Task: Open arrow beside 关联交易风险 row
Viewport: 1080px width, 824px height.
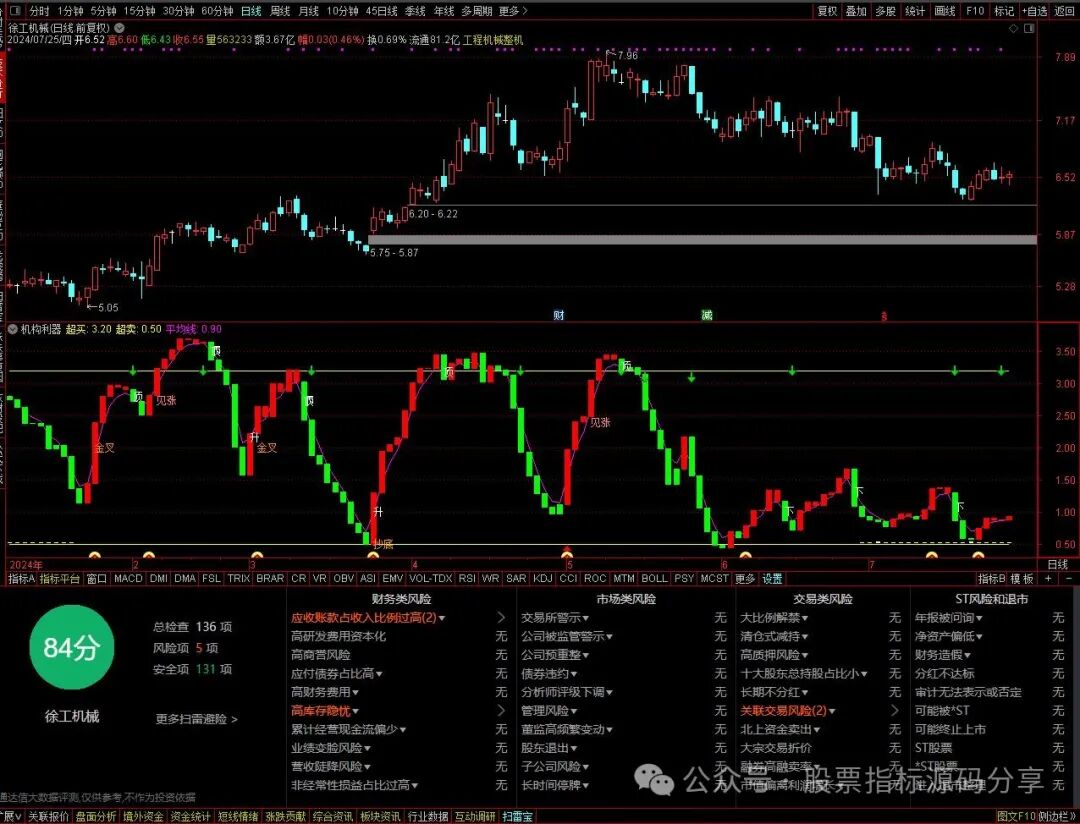Action: coord(895,710)
